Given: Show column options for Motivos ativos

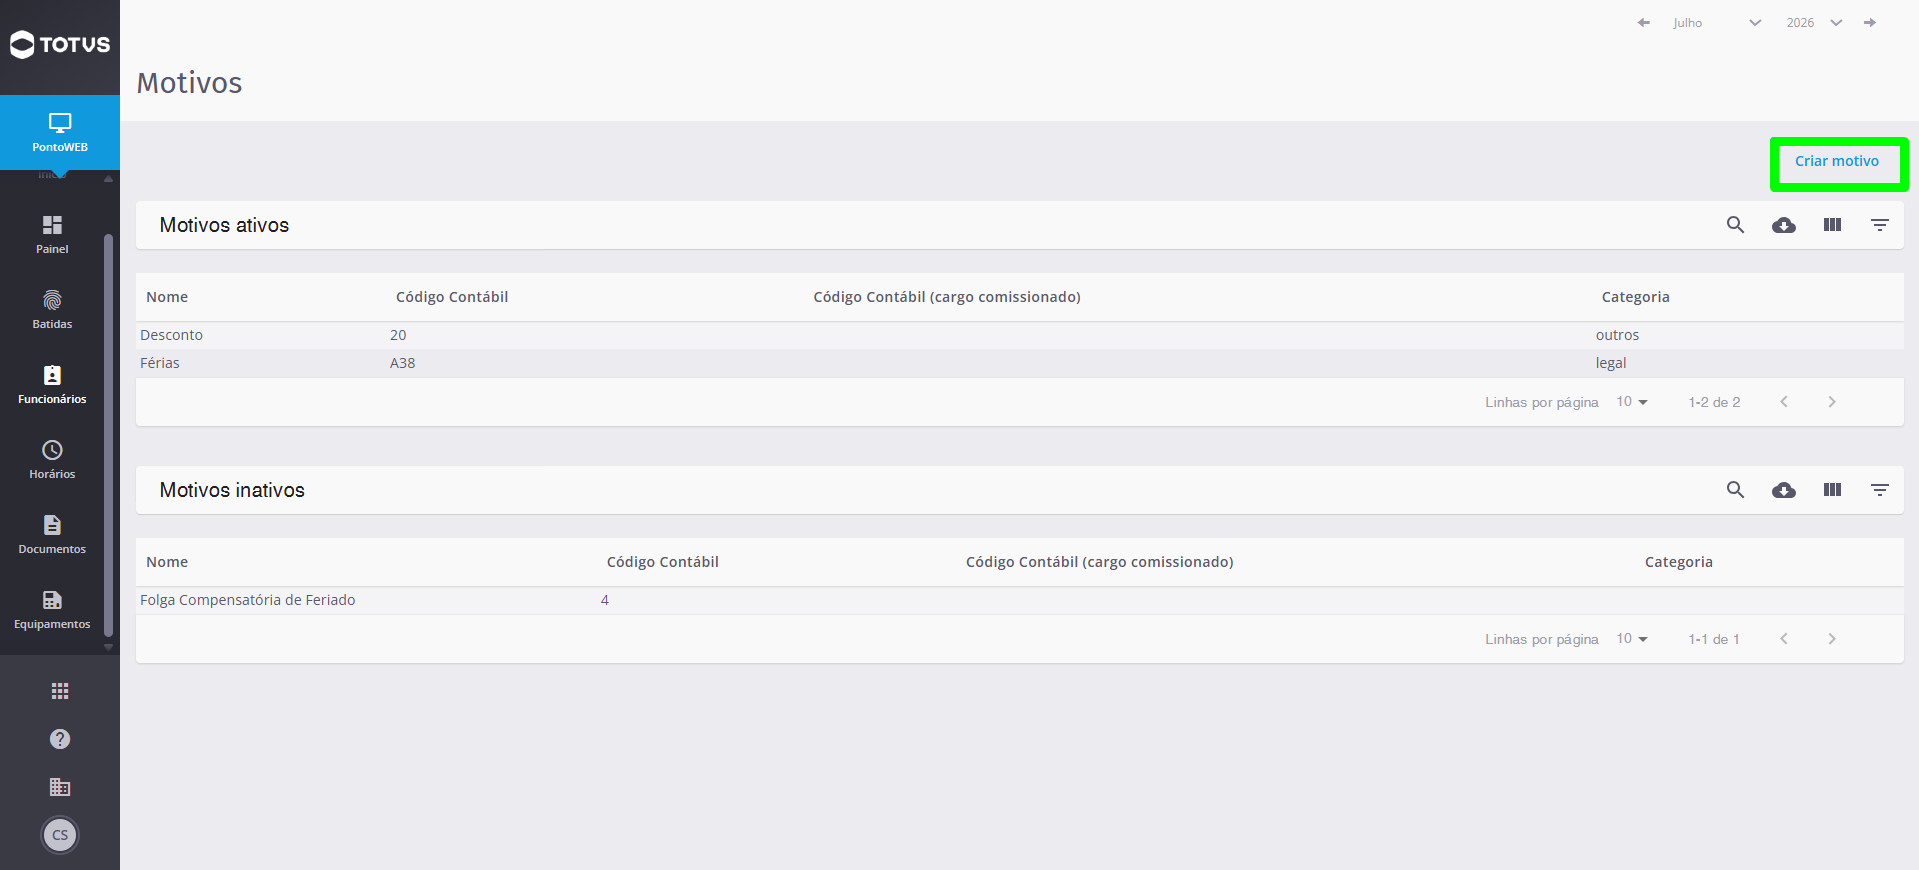Looking at the screenshot, I should click(1832, 225).
